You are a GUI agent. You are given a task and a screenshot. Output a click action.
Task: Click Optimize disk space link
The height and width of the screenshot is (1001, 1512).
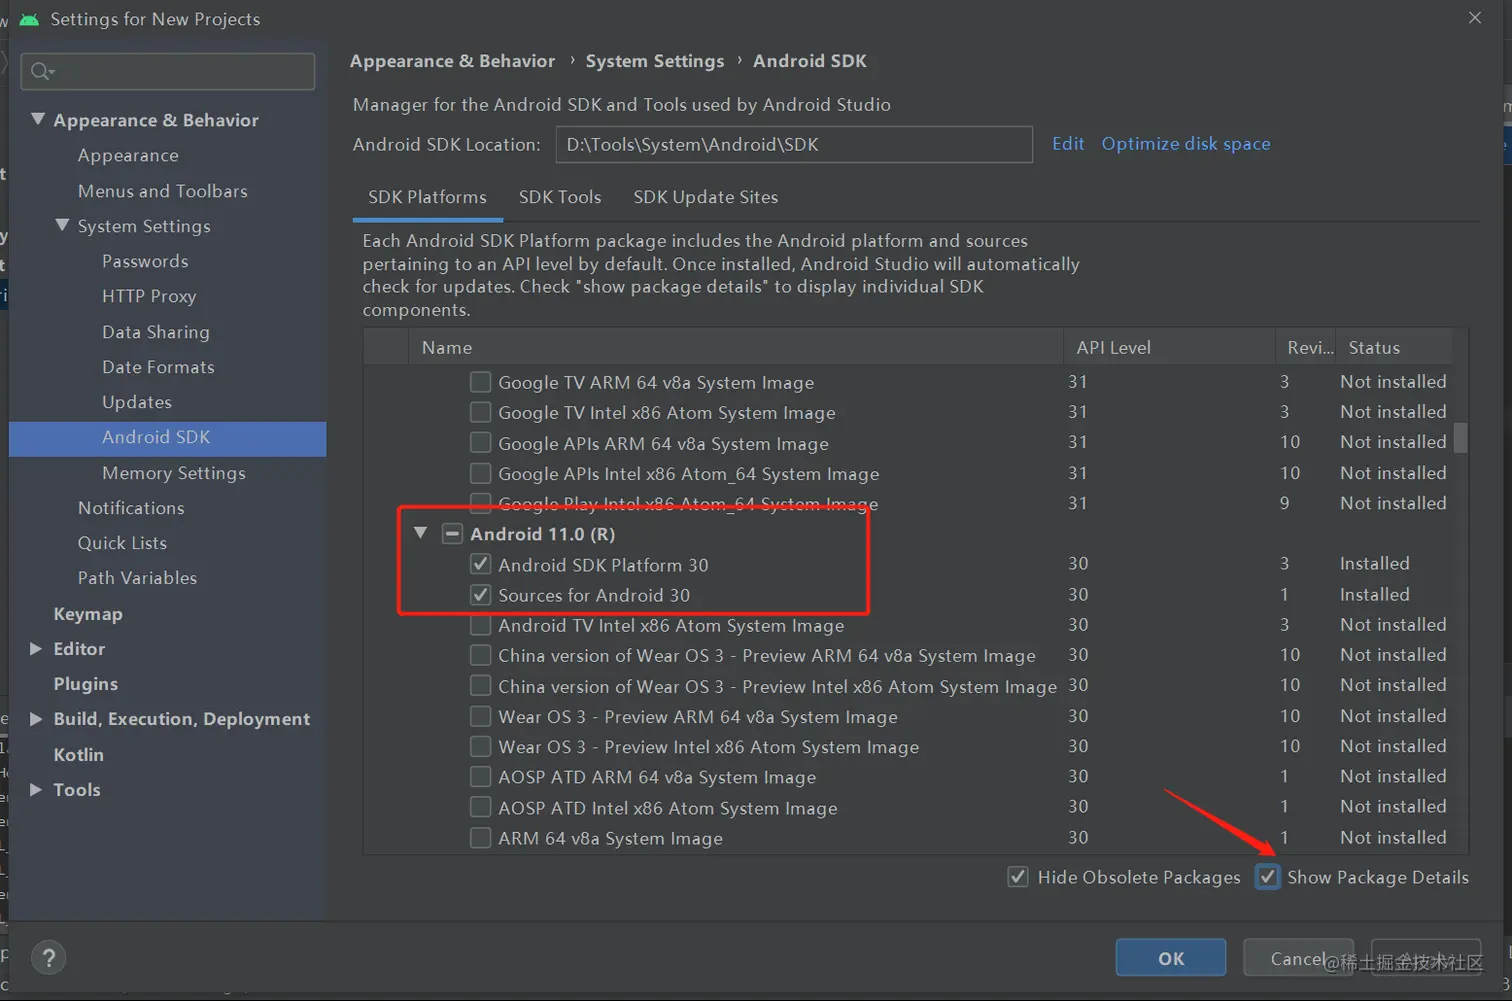(1186, 144)
